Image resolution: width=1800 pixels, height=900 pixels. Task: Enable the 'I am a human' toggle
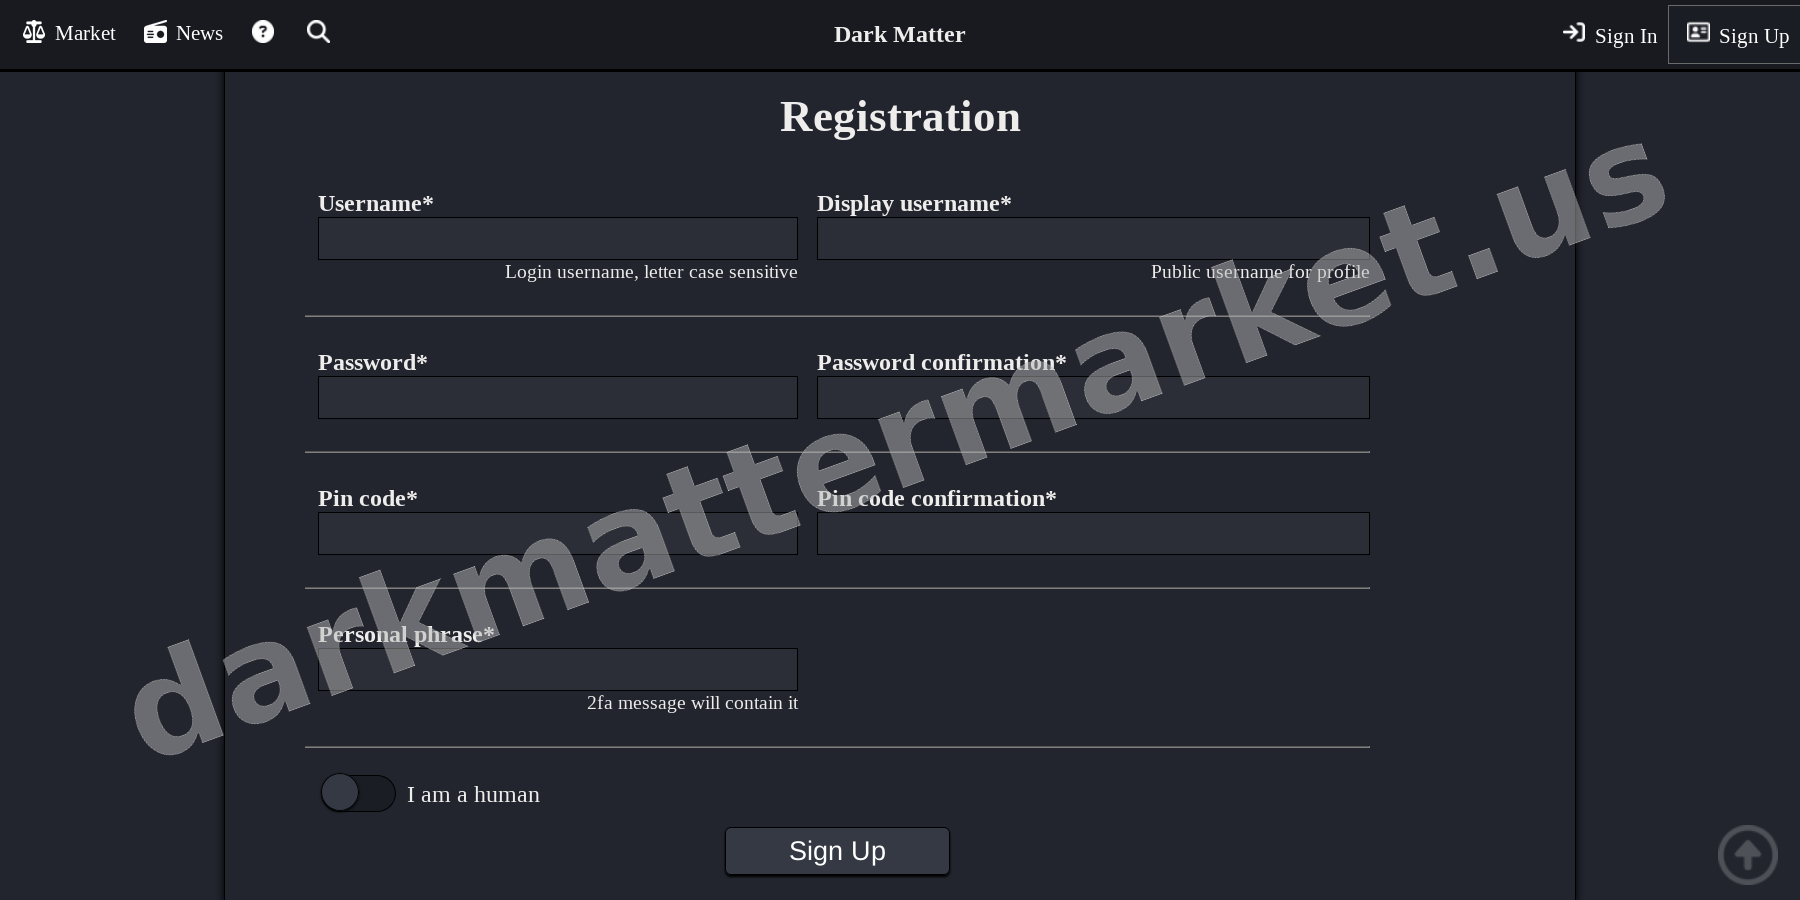[x=357, y=793]
